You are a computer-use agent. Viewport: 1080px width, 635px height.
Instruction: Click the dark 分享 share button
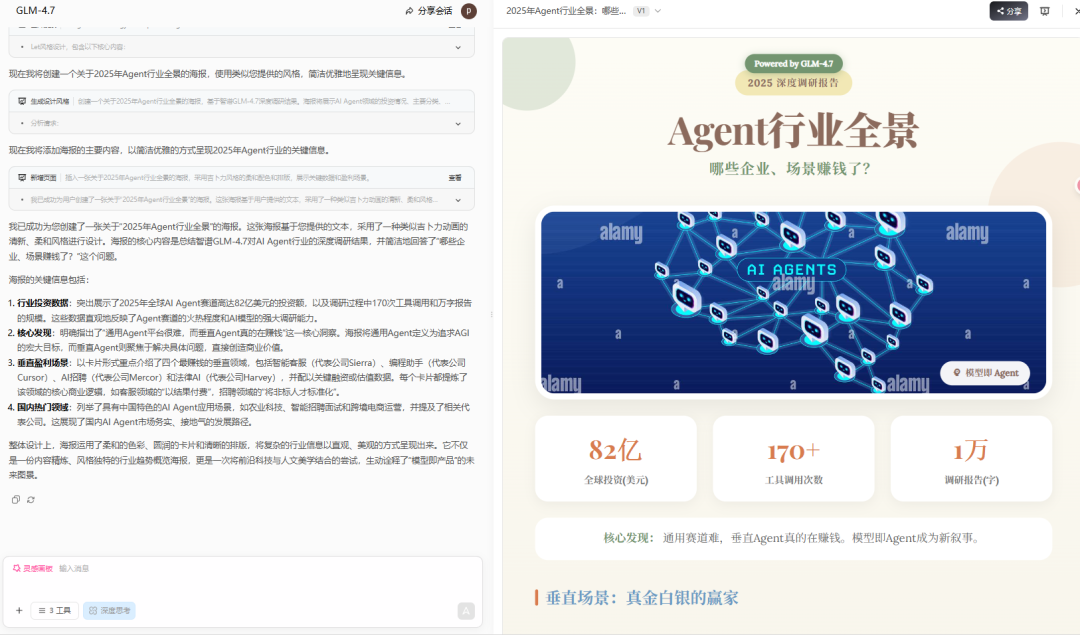(x=1008, y=11)
